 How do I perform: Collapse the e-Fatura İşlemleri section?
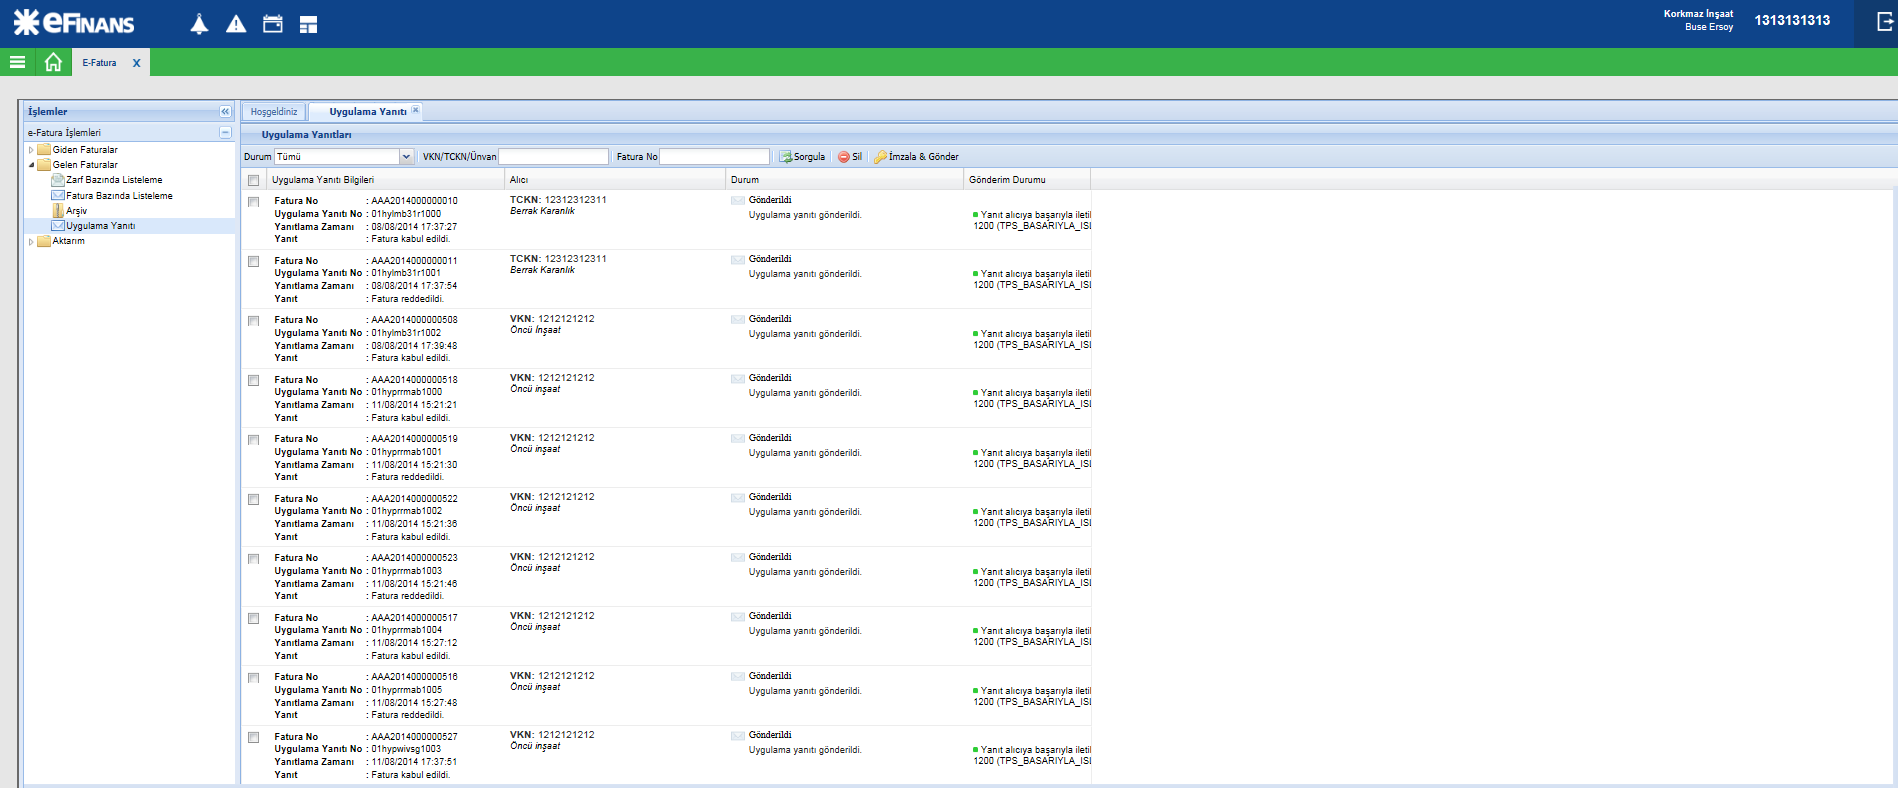[x=225, y=132]
